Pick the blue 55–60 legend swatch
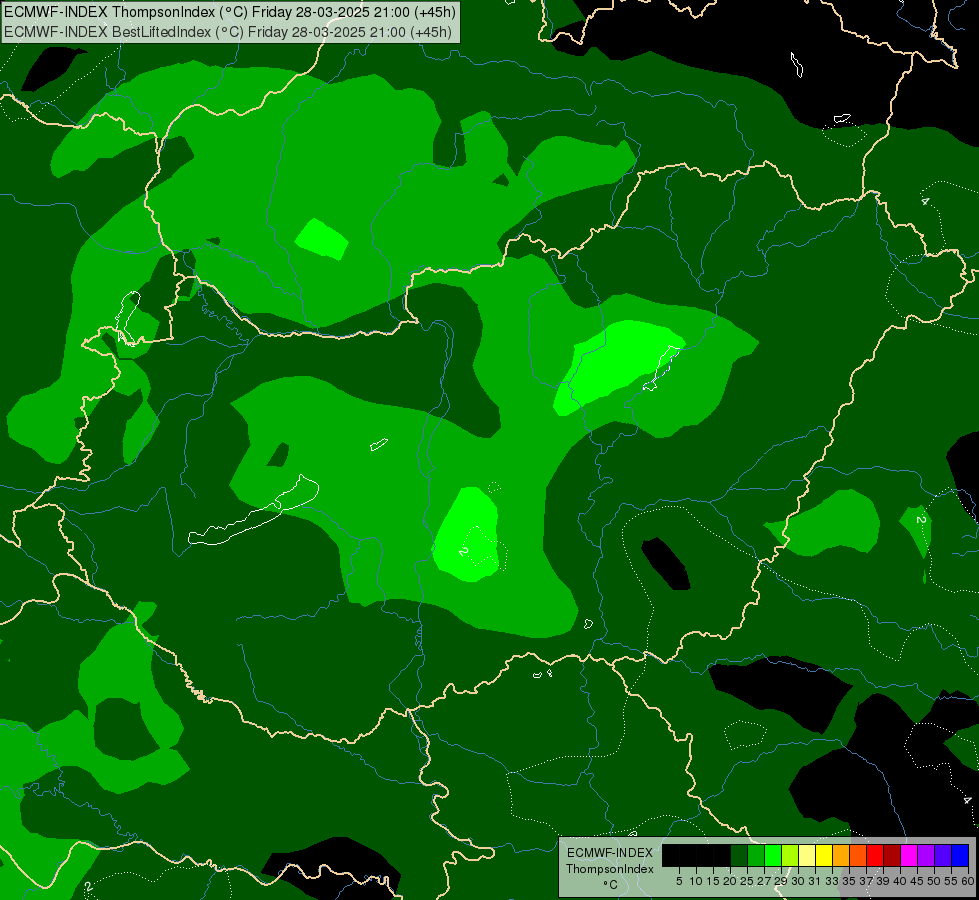Screen dimensions: 979x900 tap(960, 855)
